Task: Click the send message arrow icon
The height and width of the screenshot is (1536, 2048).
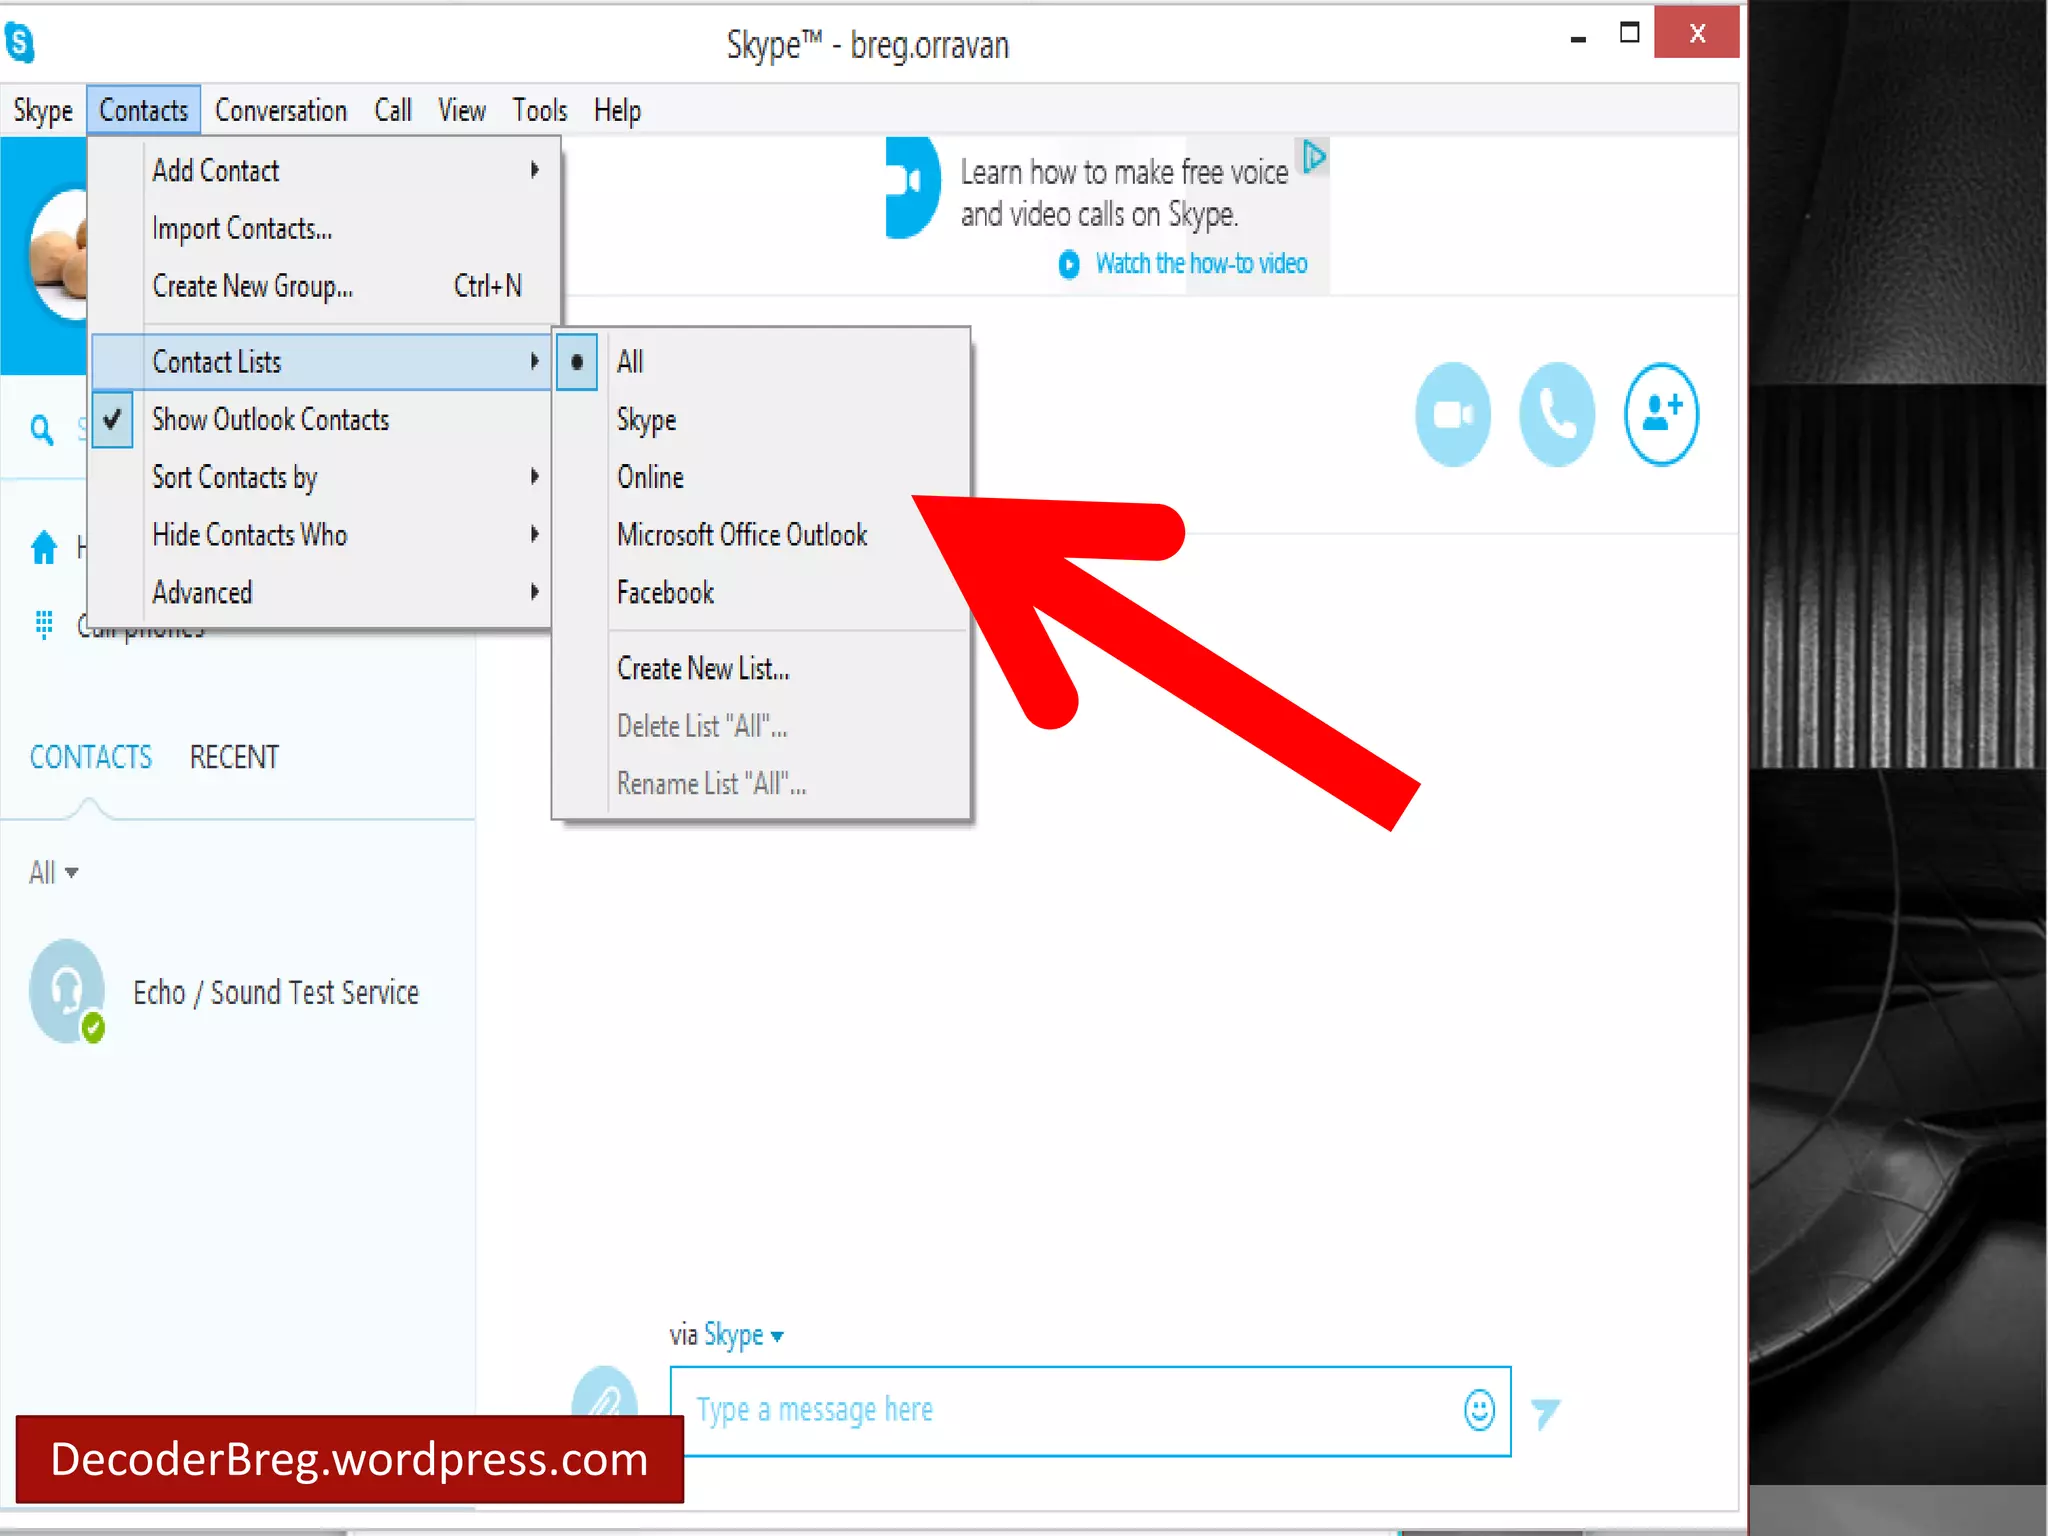Action: click(x=1545, y=1412)
